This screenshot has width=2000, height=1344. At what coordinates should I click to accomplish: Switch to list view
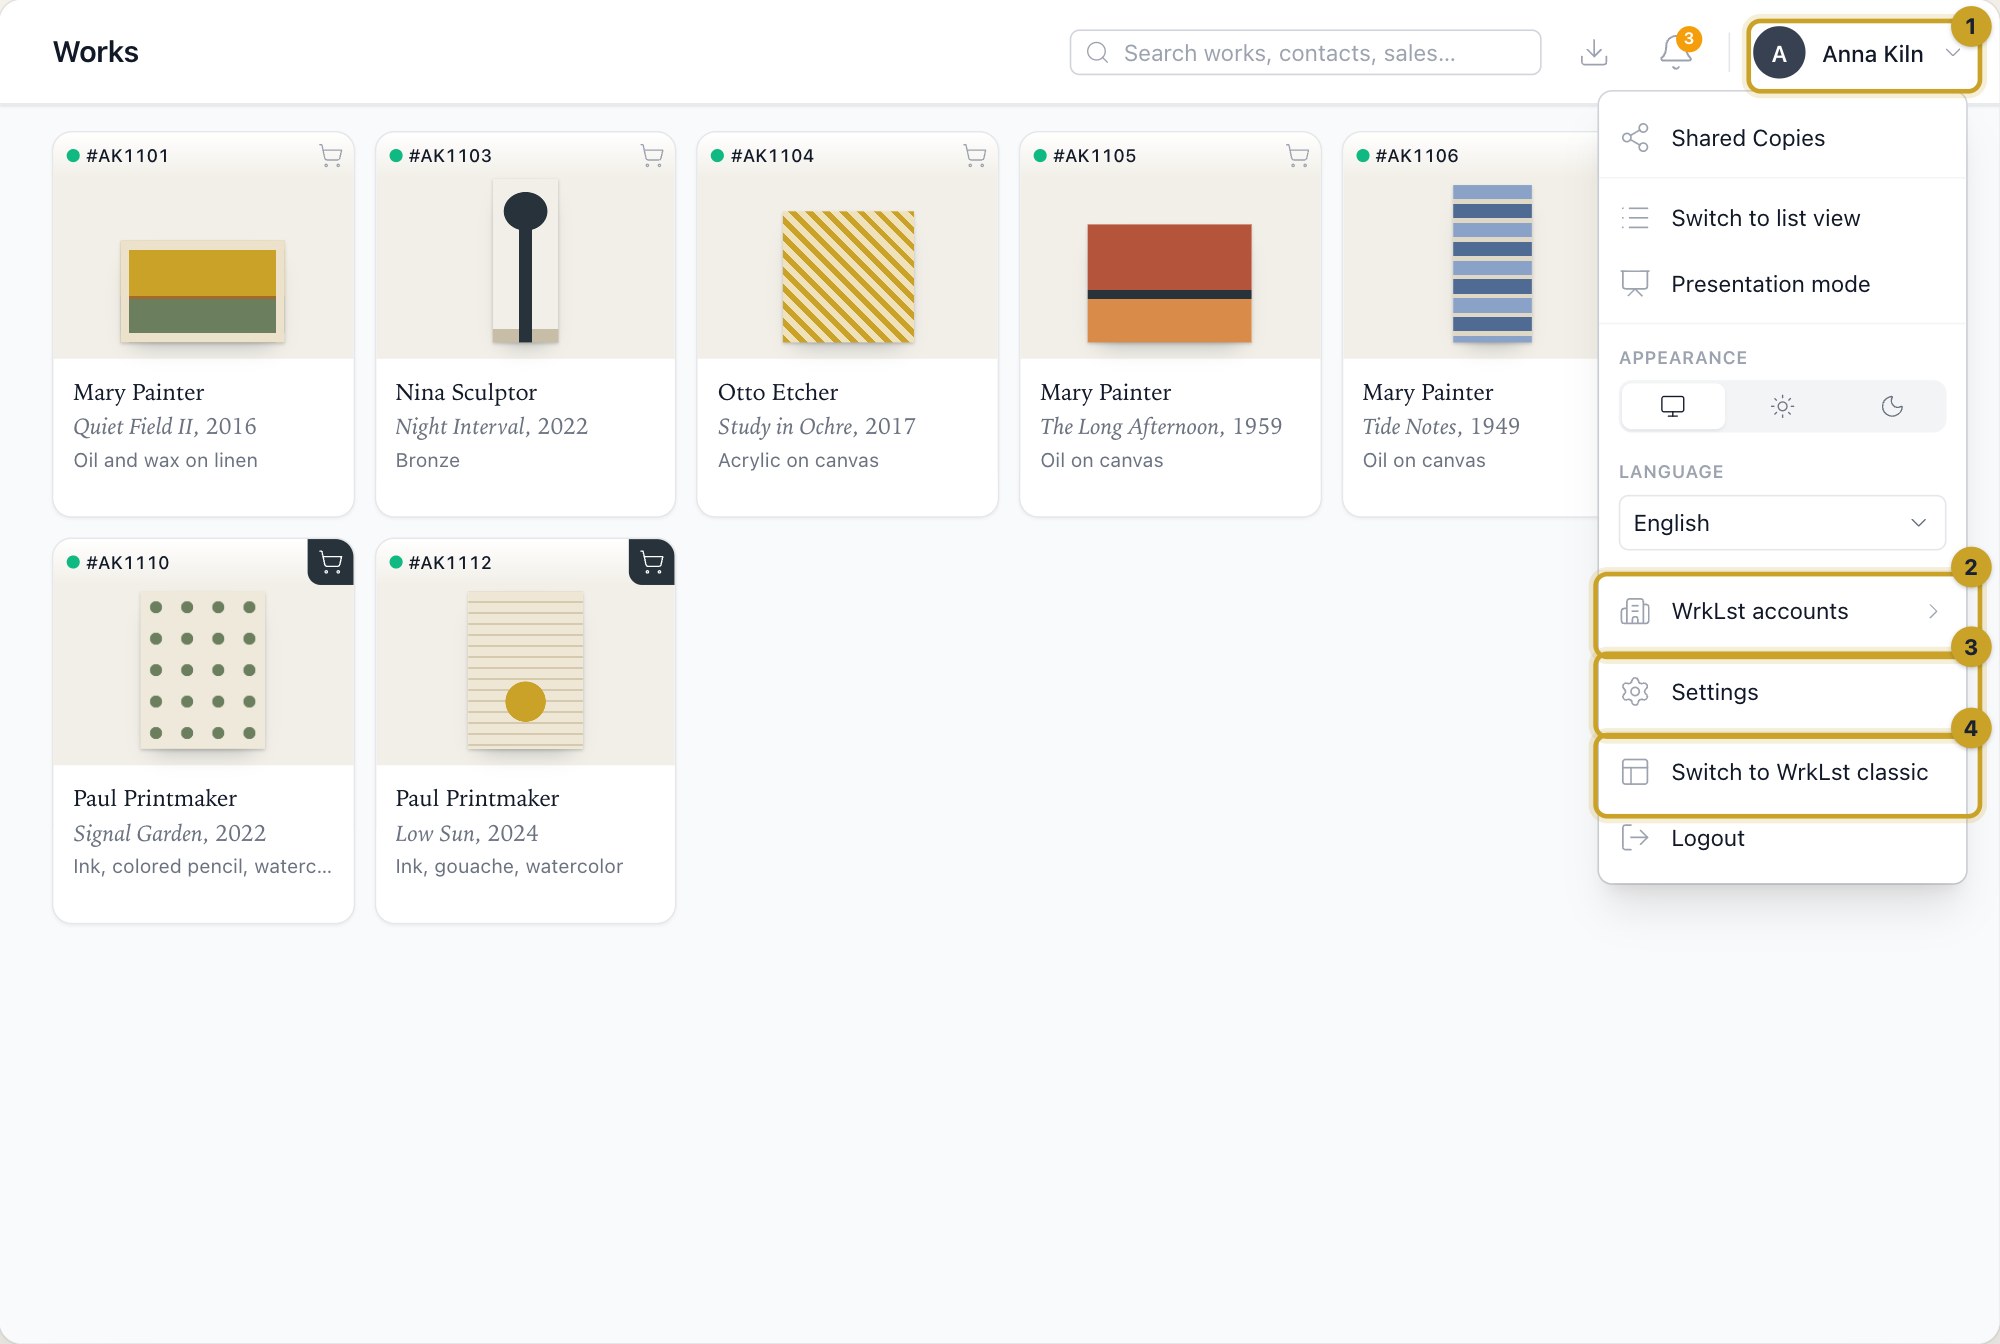(x=1782, y=218)
